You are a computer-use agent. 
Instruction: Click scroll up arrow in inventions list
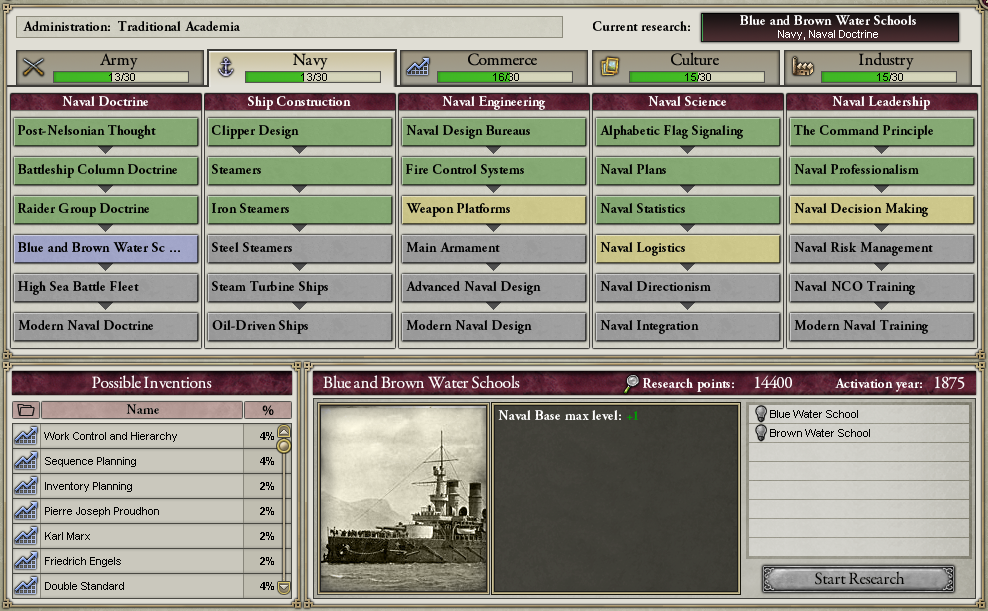pos(284,431)
